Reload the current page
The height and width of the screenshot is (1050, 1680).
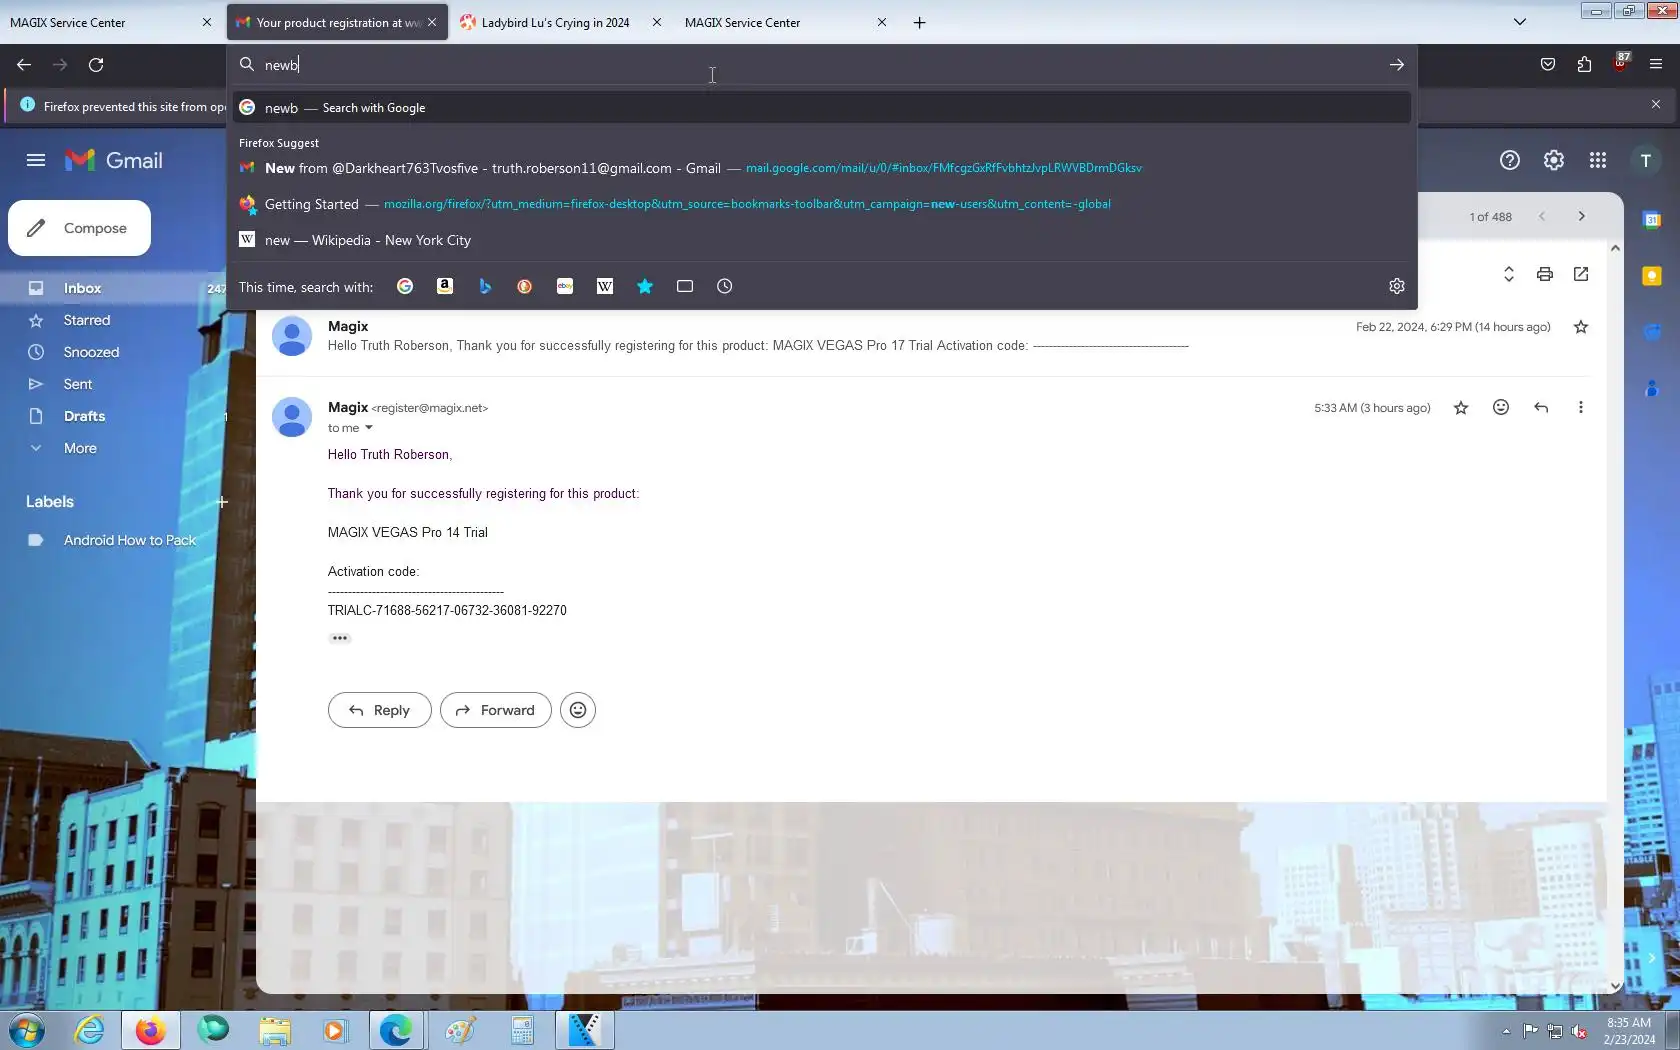click(x=96, y=65)
